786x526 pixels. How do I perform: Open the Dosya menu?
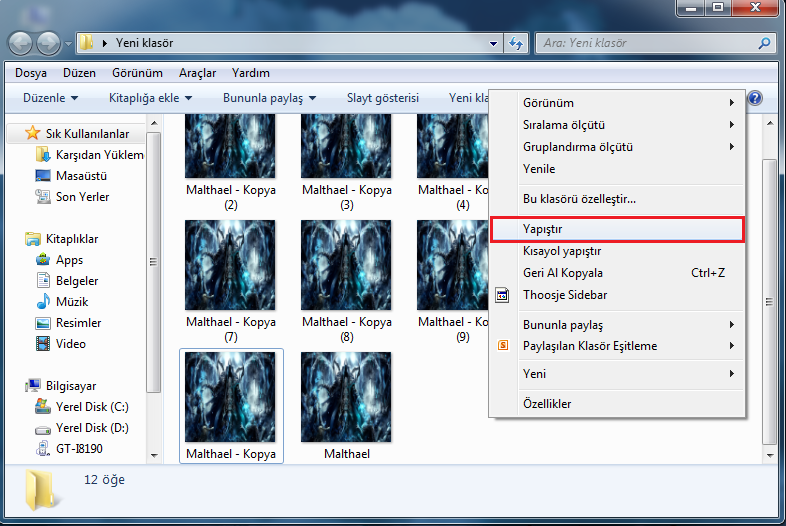[31, 73]
